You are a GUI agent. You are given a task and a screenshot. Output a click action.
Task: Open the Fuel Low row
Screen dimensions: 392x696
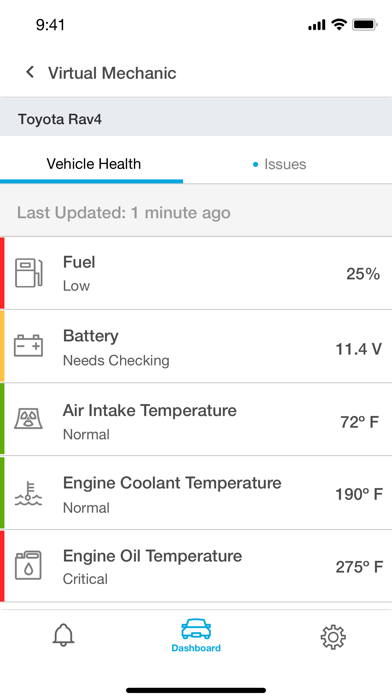coord(196,273)
